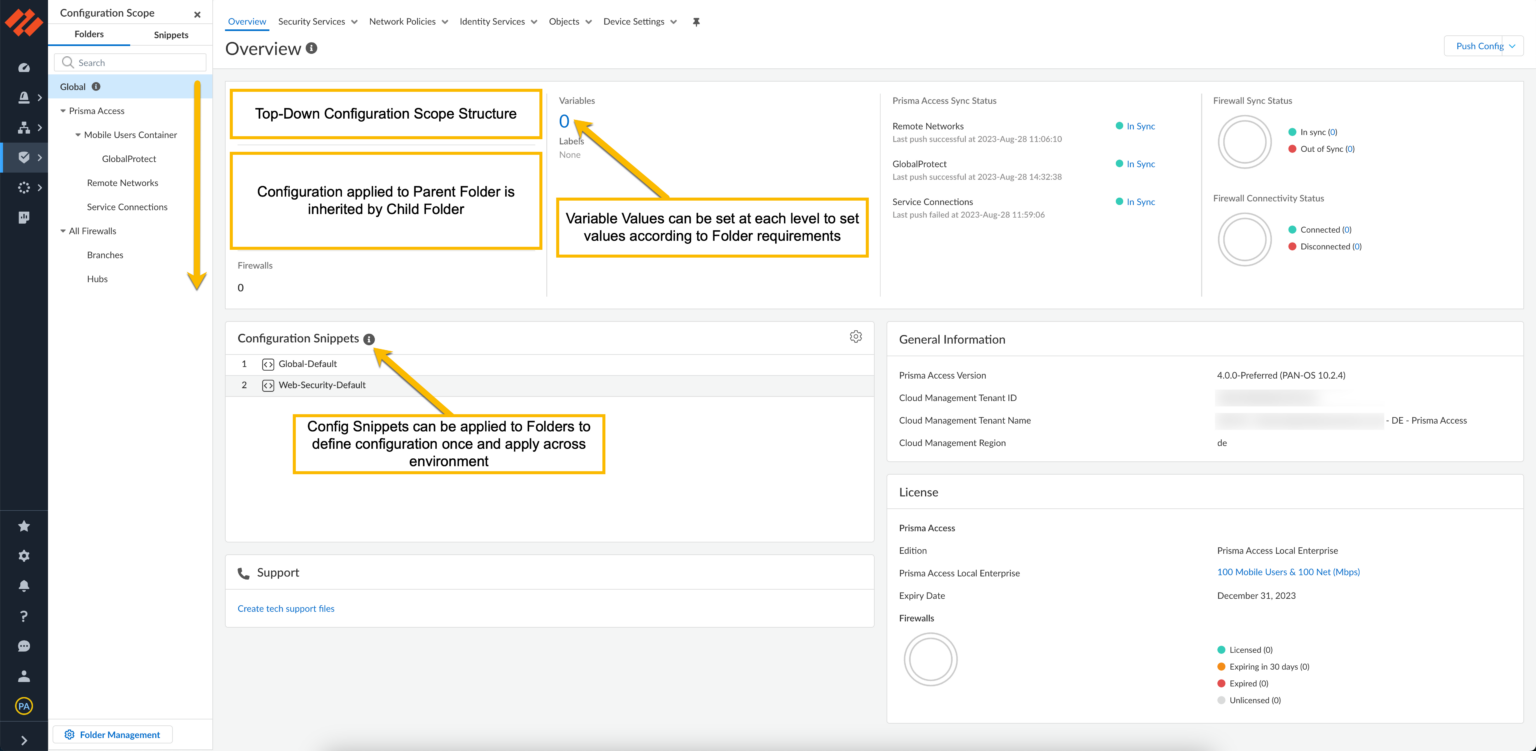Viewport: 1536px width, 751px height.
Task: Collapse the All Firewalls tree node
Action: pos(64,230)
